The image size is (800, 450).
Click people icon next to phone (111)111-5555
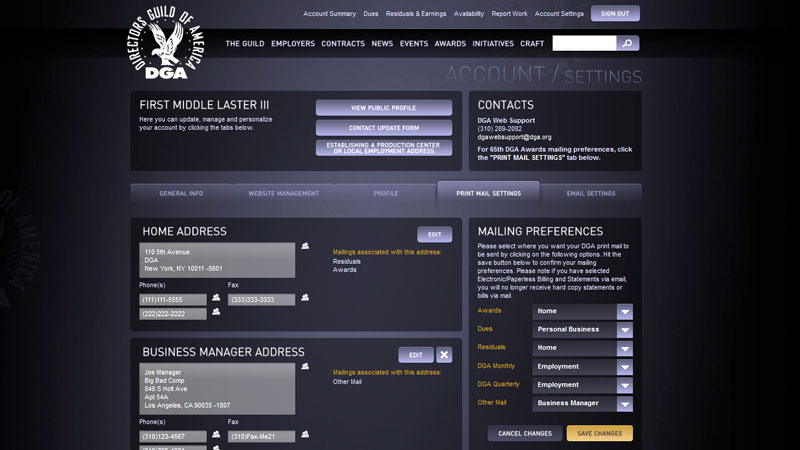(216, 298)
